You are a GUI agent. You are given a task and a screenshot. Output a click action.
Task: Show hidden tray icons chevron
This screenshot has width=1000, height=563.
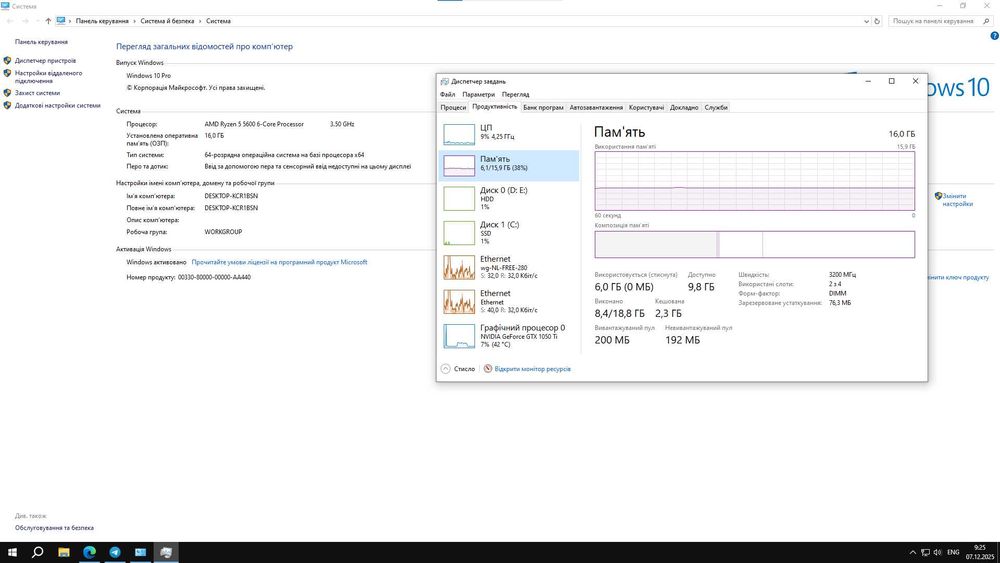coord(913,552)
